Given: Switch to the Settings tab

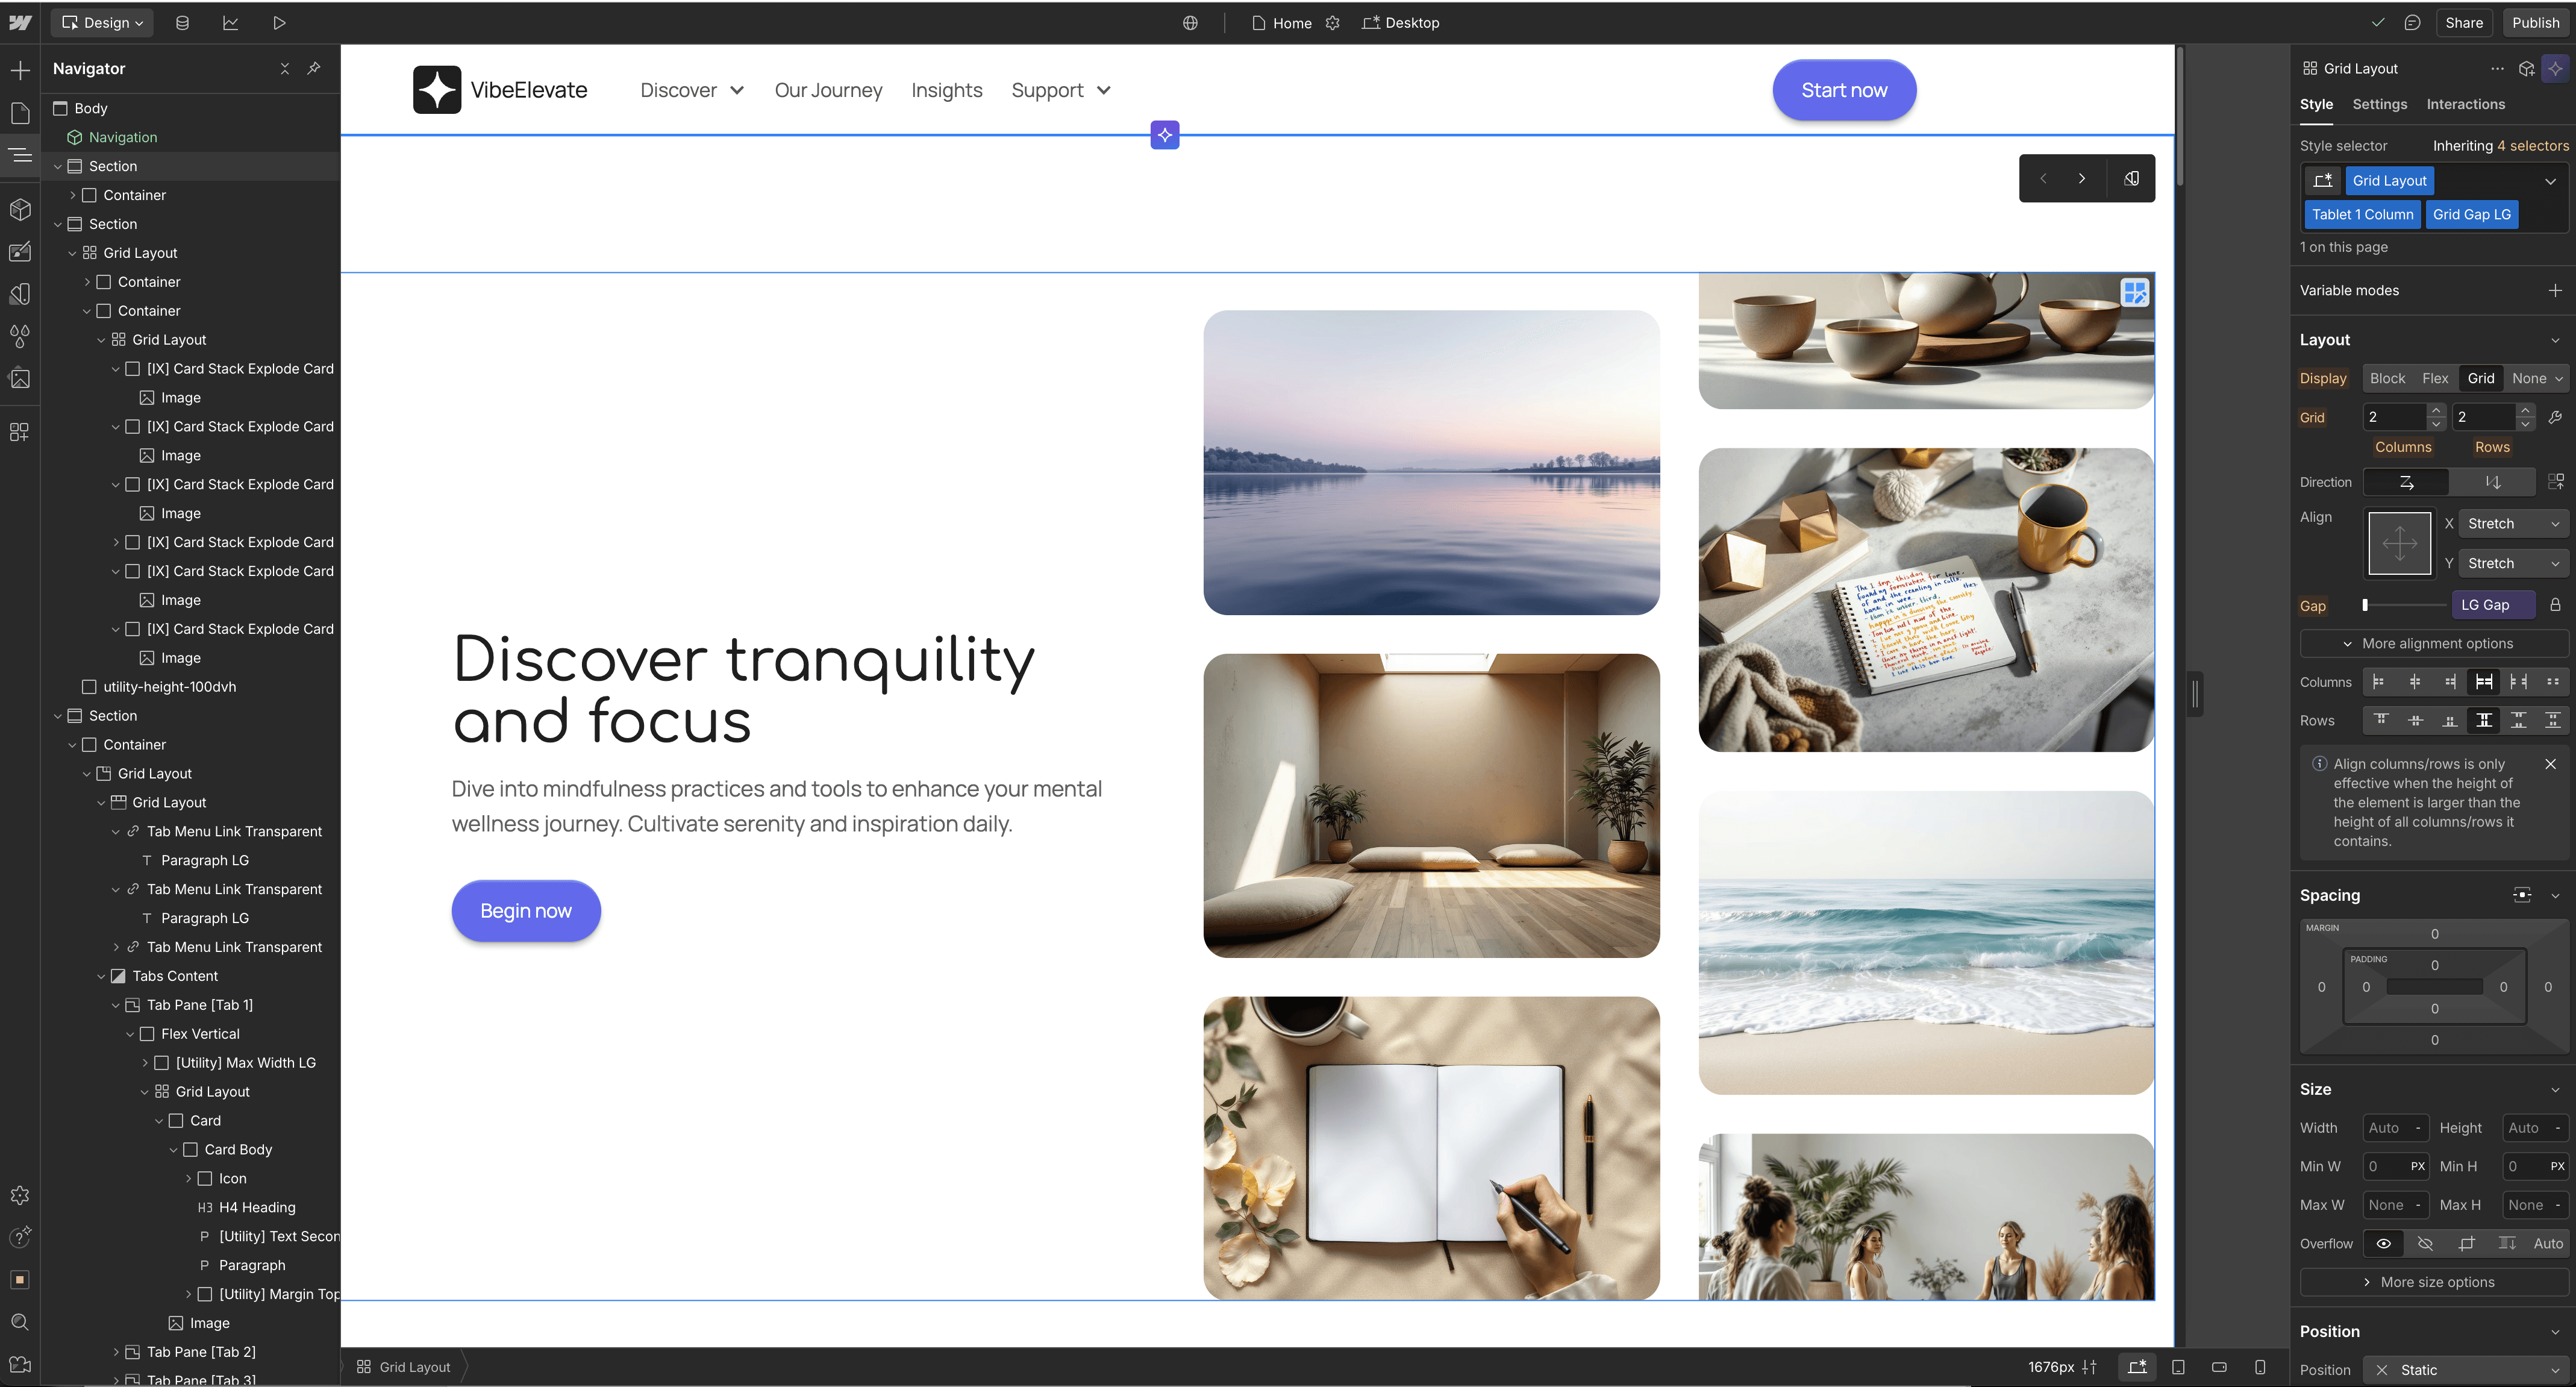Looking at the screenshot, I should [x=2379, y=104].
